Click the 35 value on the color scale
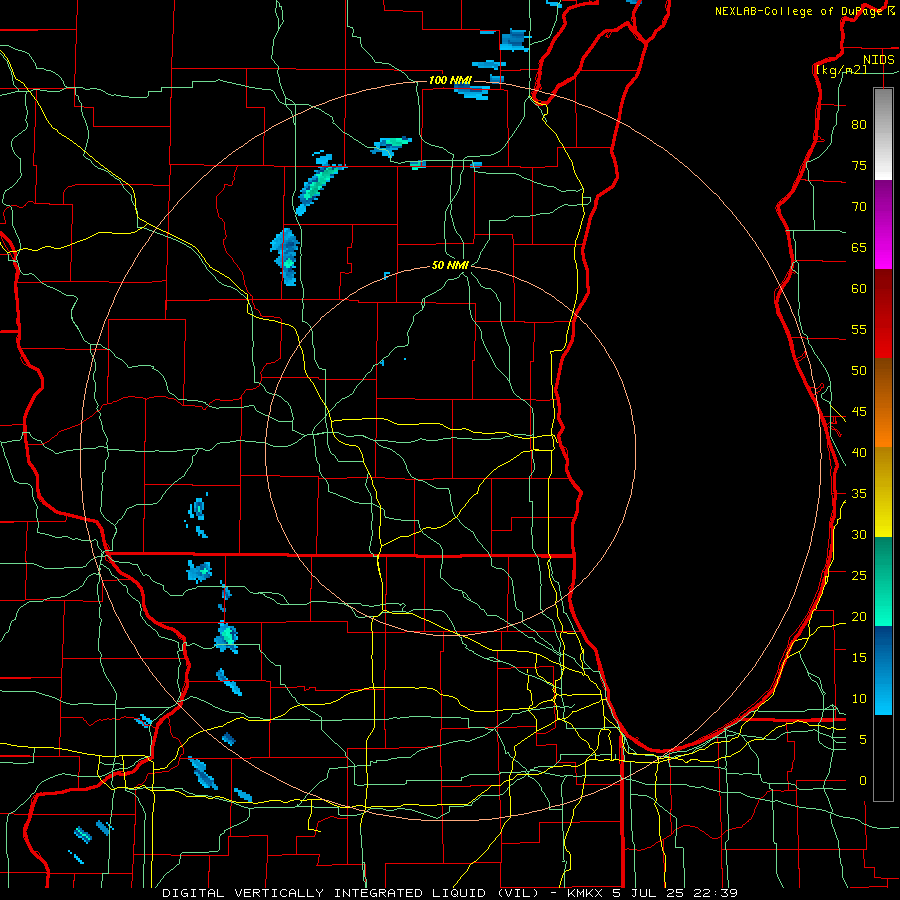This screenshot has width=900, height=900. [859, 494]
